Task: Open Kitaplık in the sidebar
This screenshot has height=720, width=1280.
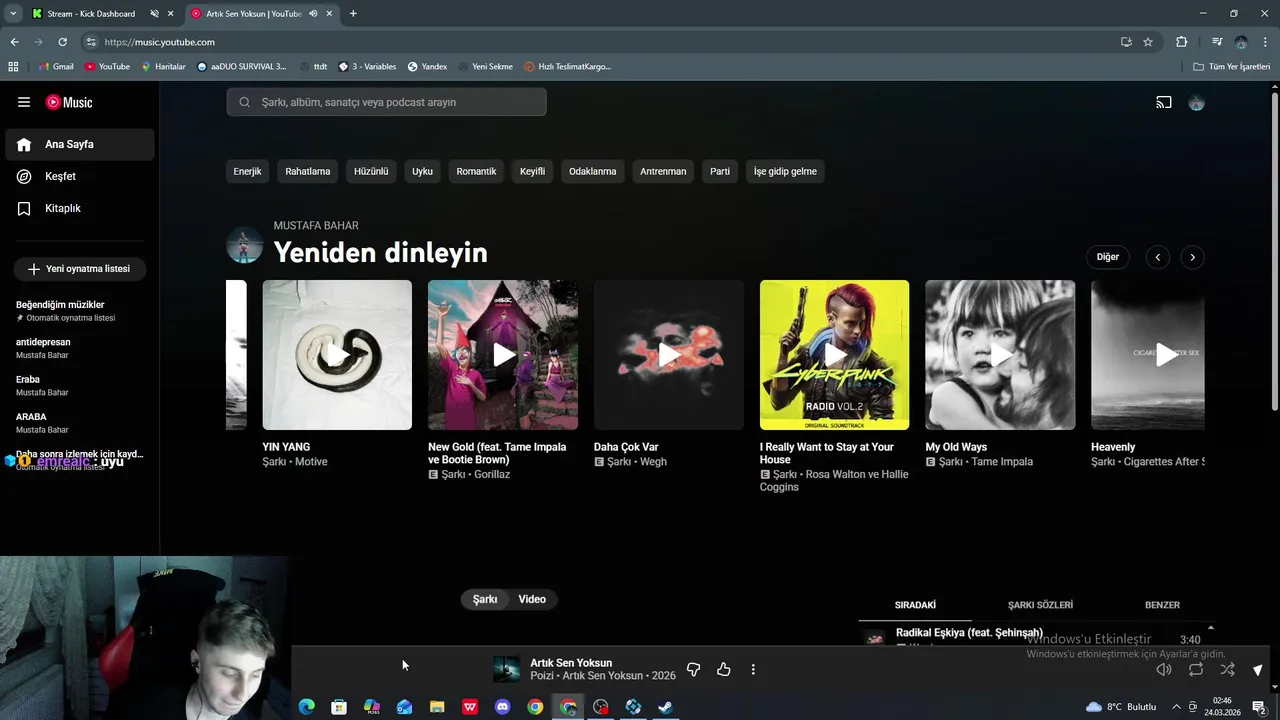Action: [x=80, y=208]
